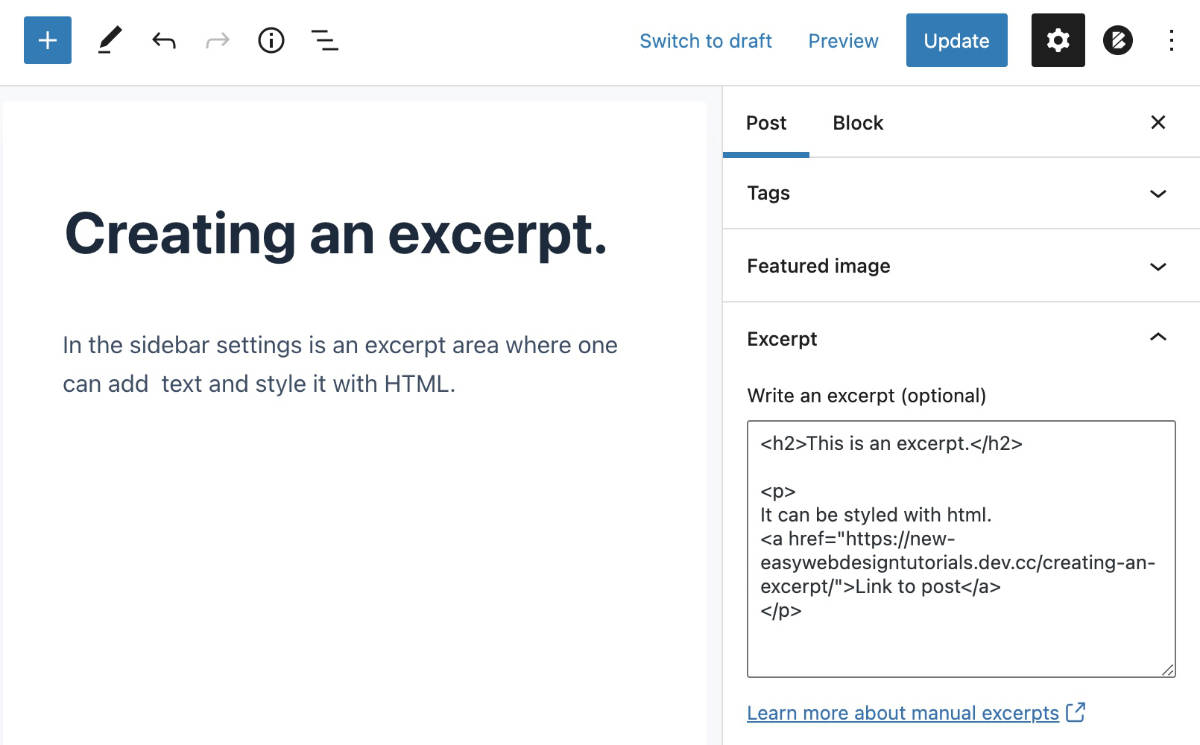Expand the Tags panel

coord(961,193)
